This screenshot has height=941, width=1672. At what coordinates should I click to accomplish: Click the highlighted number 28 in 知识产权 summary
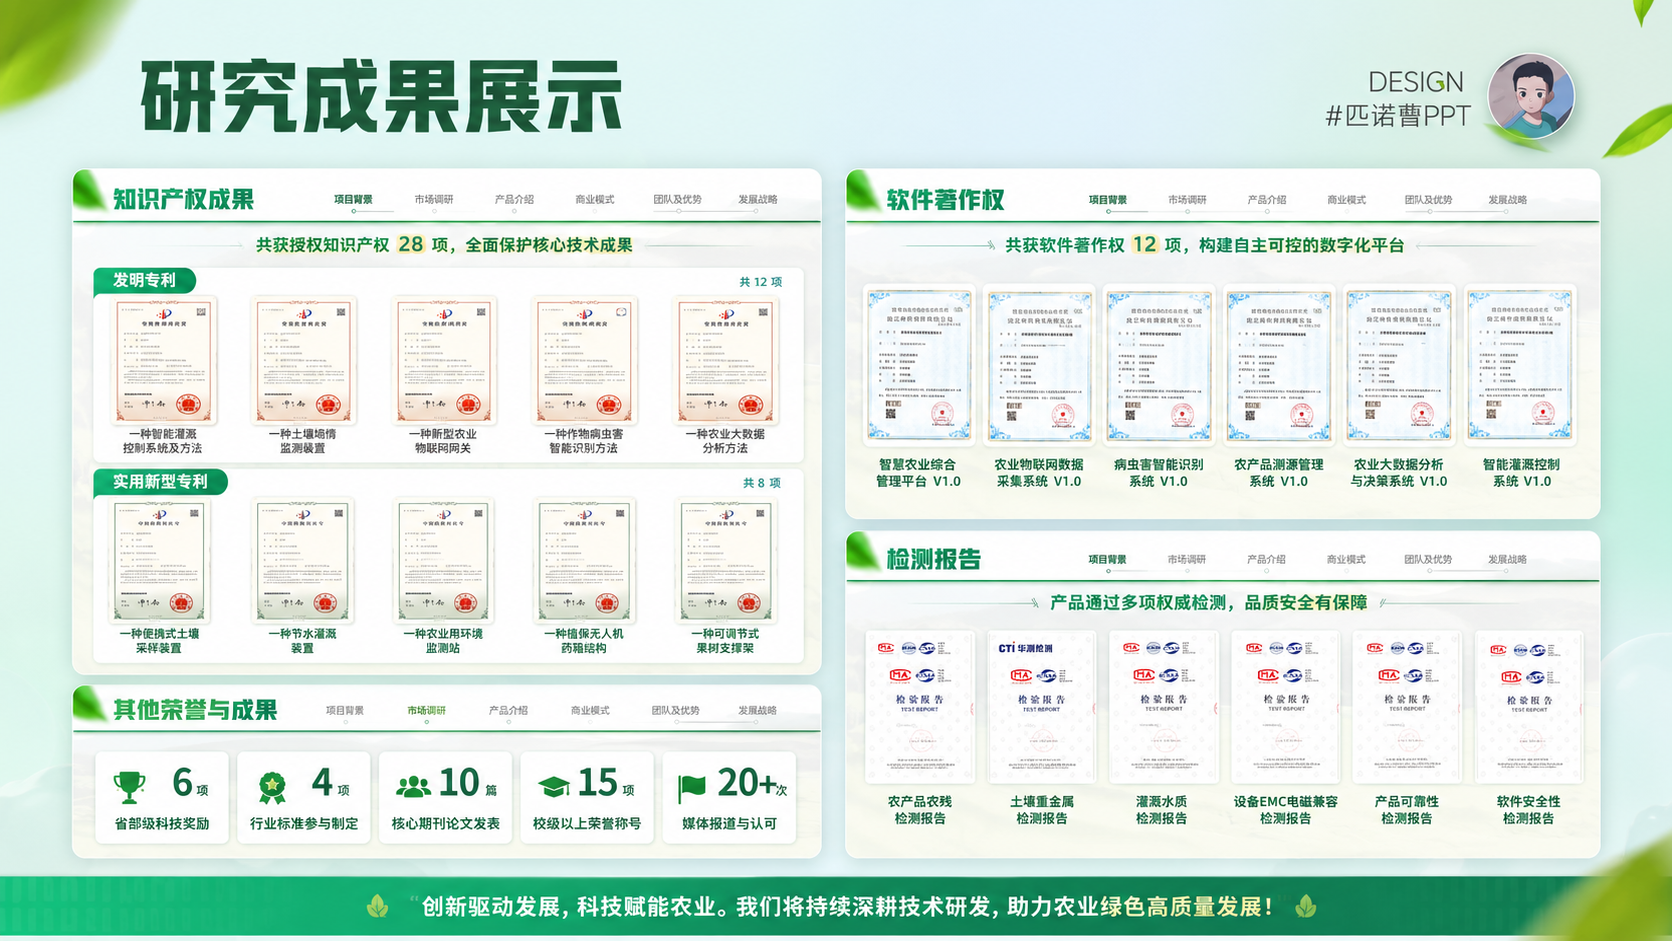click(x=410, y=244)
